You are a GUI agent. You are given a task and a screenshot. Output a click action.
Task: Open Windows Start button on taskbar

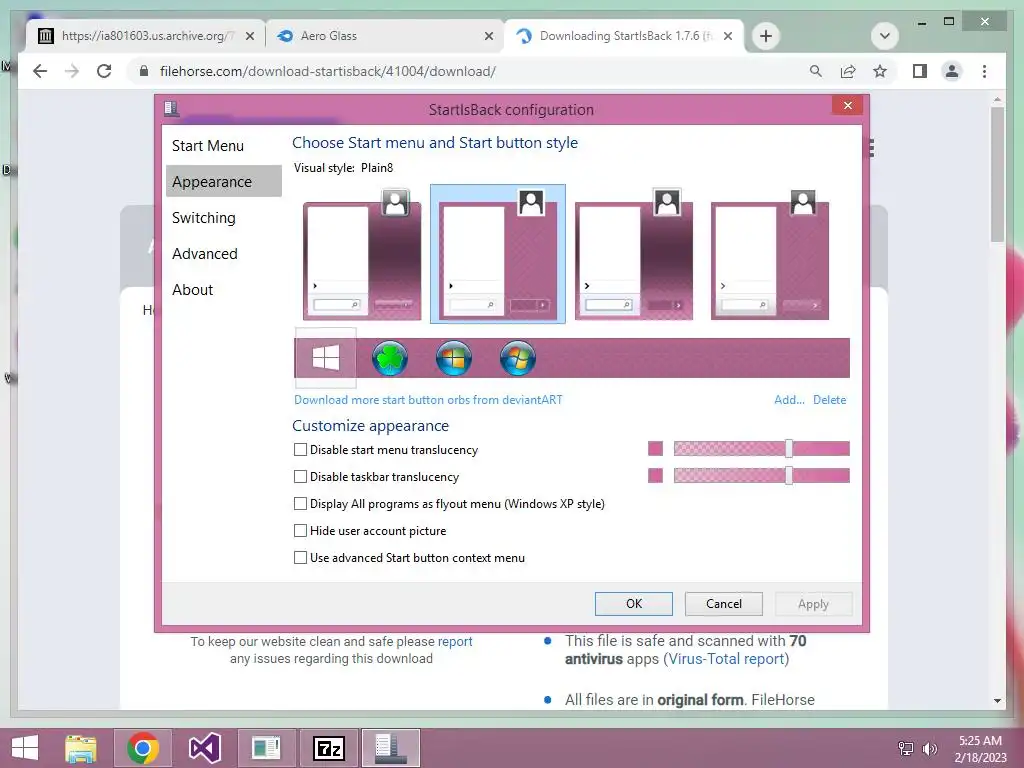tap(25, 748)
